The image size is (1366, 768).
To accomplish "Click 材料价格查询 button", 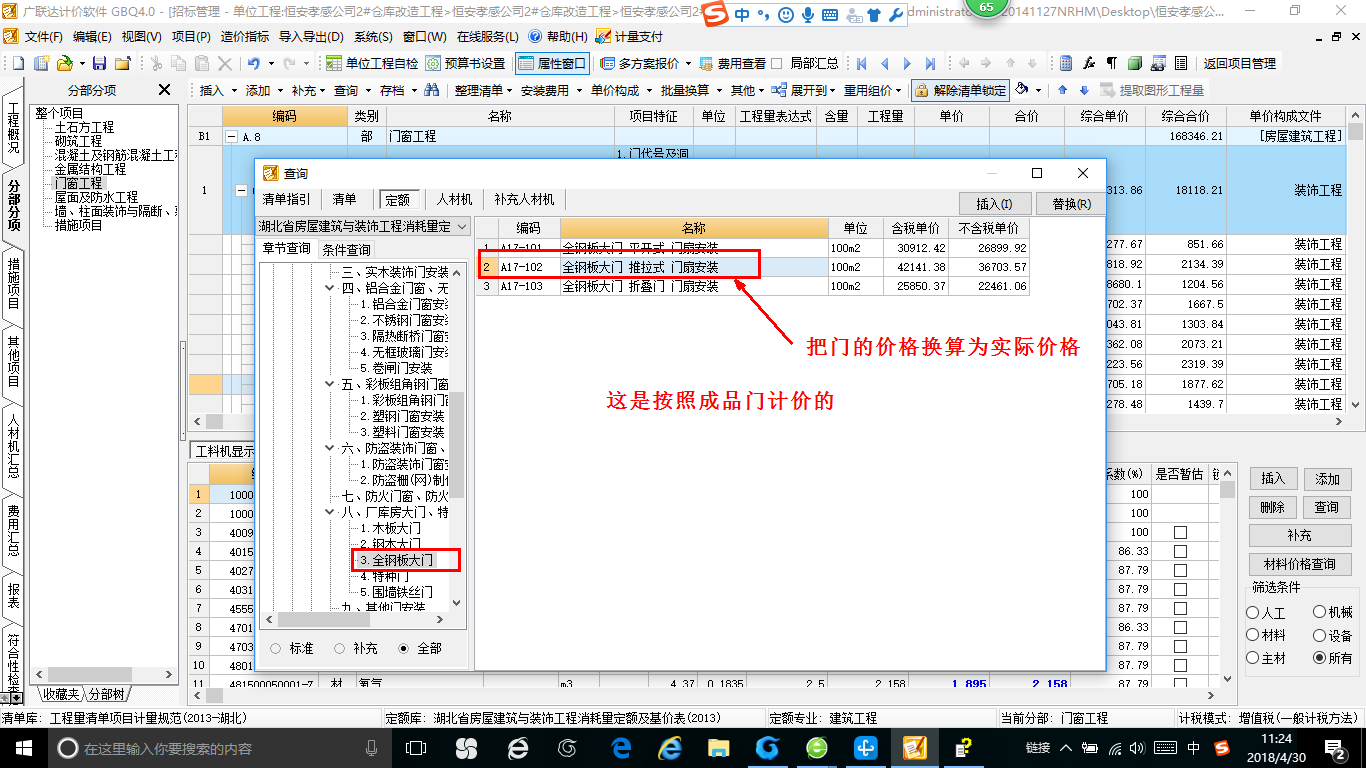I will click(1300, 564).
